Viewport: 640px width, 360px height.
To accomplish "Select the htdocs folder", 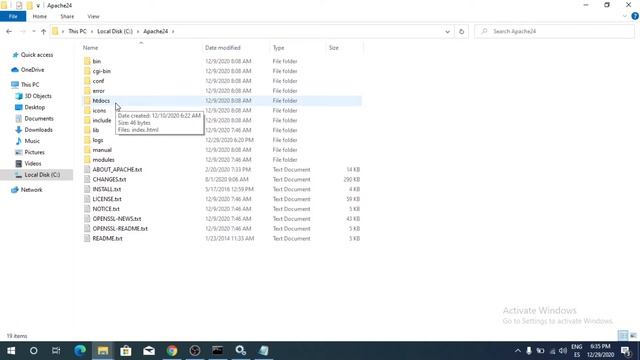I will (222, 100).
